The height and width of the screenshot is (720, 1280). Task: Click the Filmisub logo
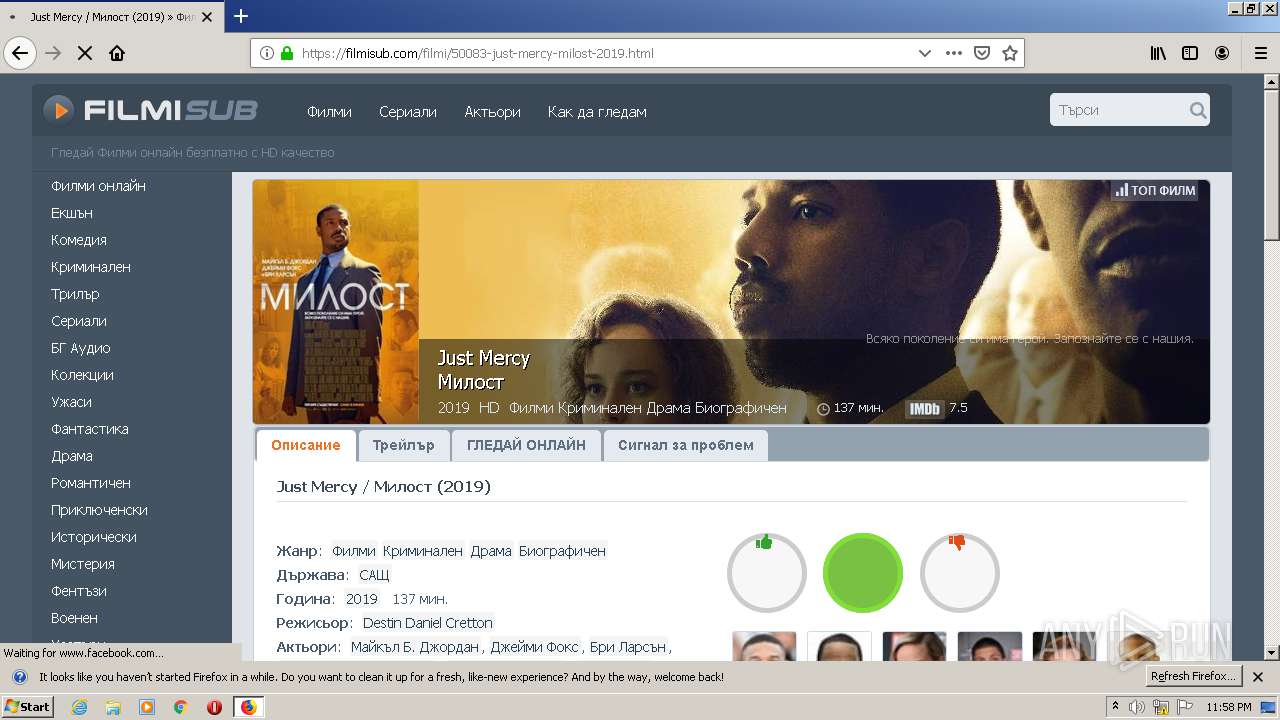pos(150,110)
